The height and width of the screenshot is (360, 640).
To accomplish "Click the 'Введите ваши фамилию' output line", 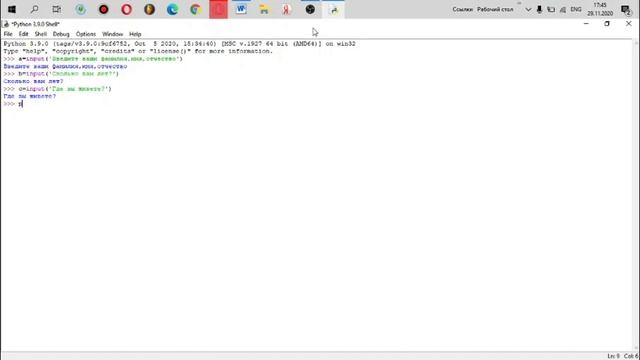I will coord(65,66).
